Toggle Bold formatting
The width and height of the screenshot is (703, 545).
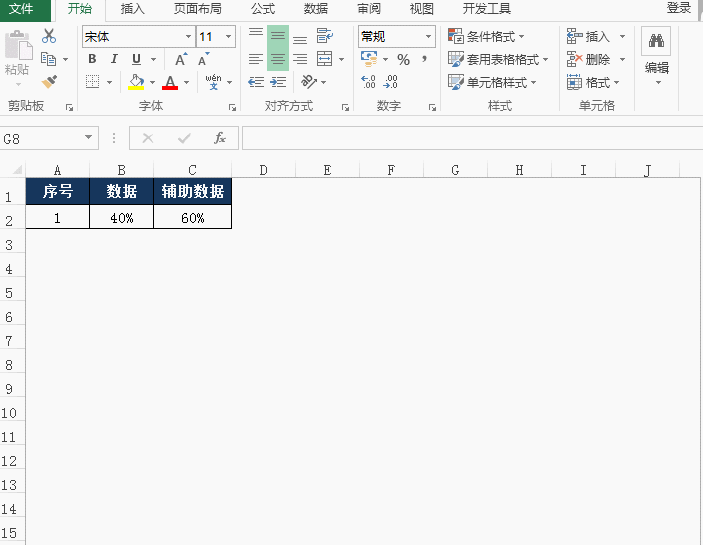tap(92, 59)
